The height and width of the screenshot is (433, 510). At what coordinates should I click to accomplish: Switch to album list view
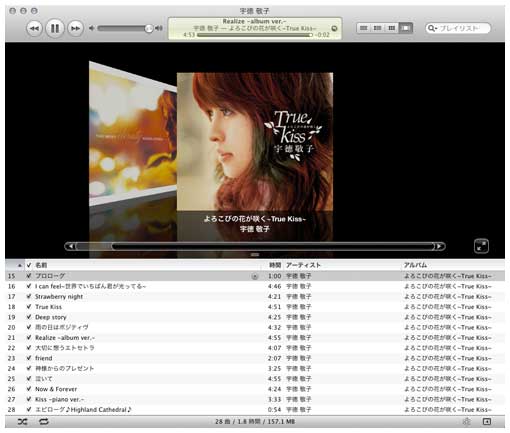(x=378, y=28)
